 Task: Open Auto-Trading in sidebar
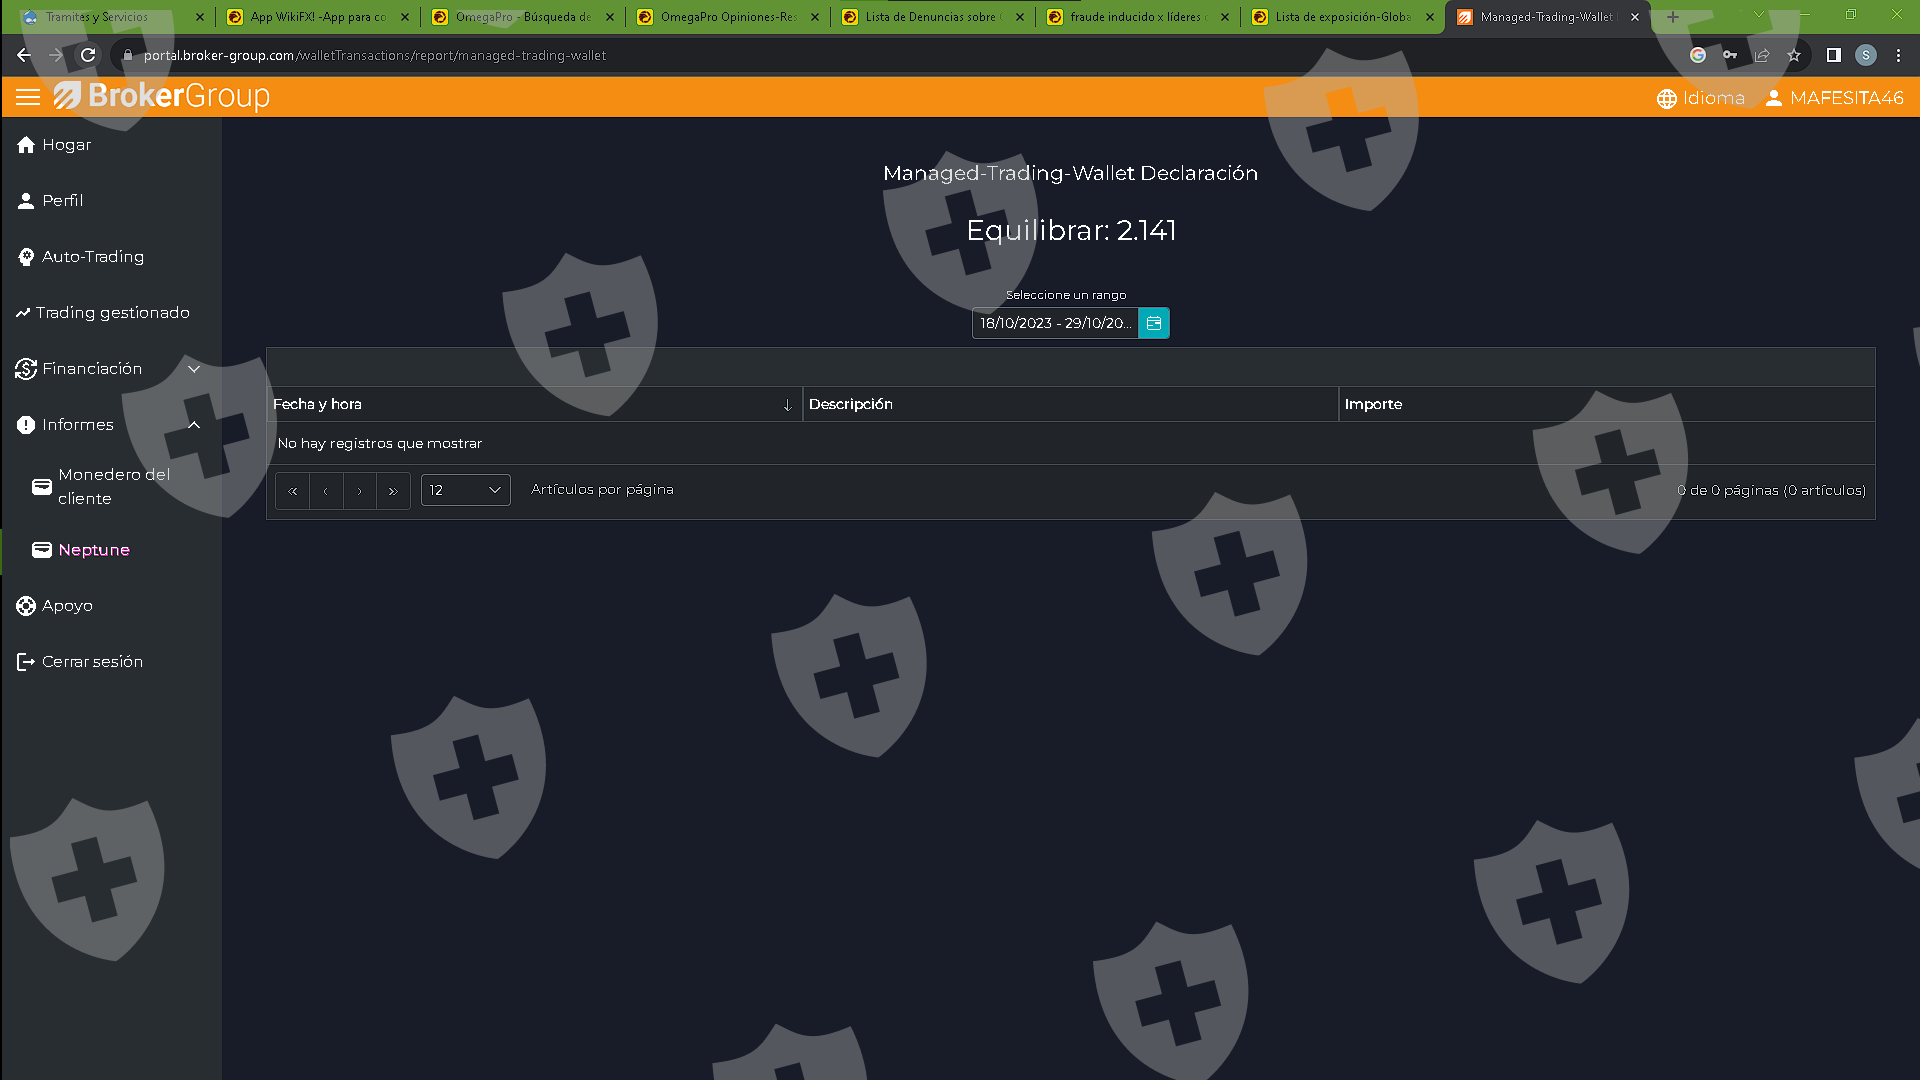(x=93, y=257)
